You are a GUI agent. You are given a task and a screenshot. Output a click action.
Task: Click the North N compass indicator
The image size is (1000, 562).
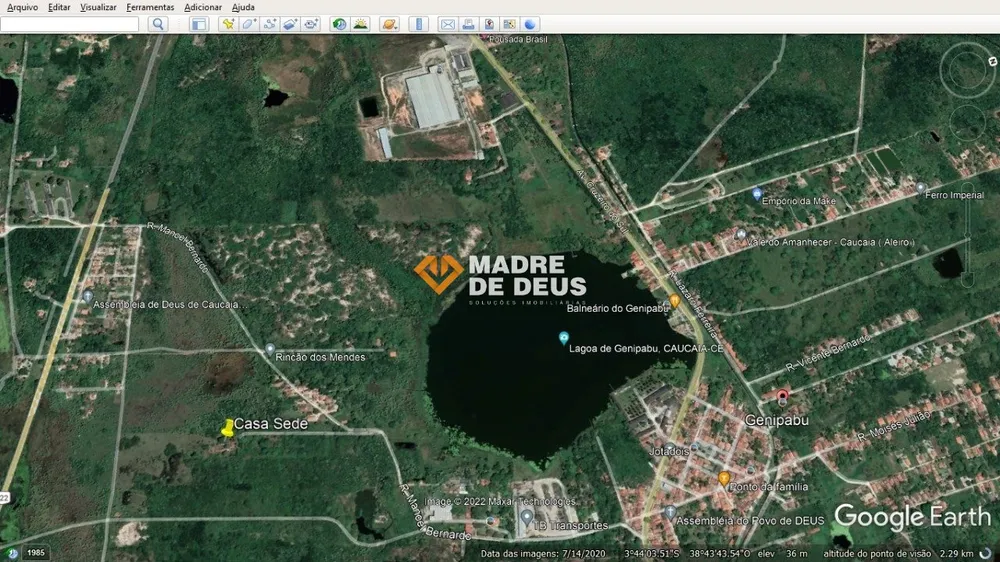[x=992, y=61]
